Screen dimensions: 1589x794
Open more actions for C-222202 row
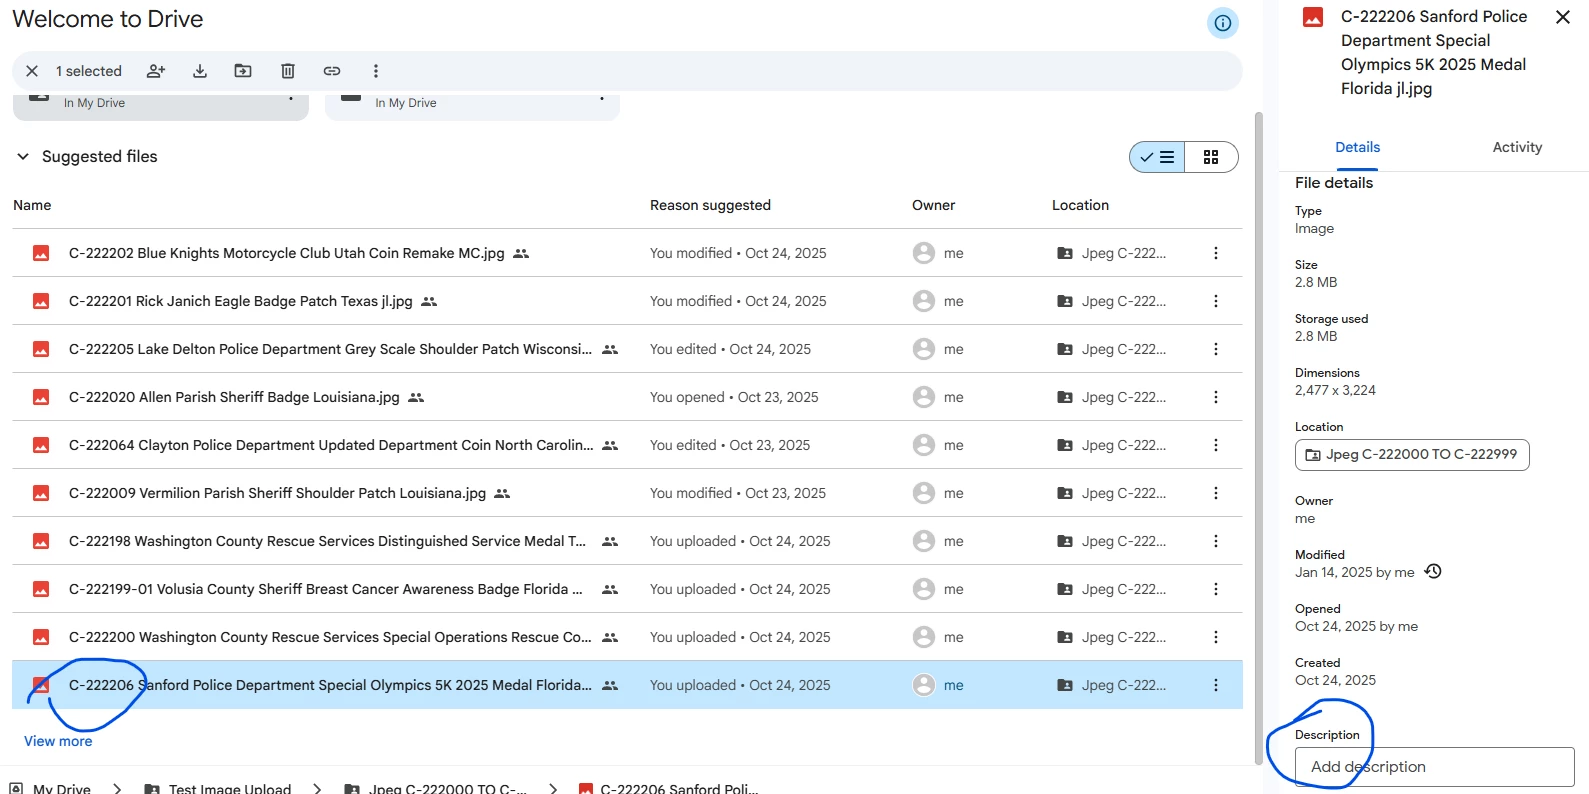[x=1216, y=253]
